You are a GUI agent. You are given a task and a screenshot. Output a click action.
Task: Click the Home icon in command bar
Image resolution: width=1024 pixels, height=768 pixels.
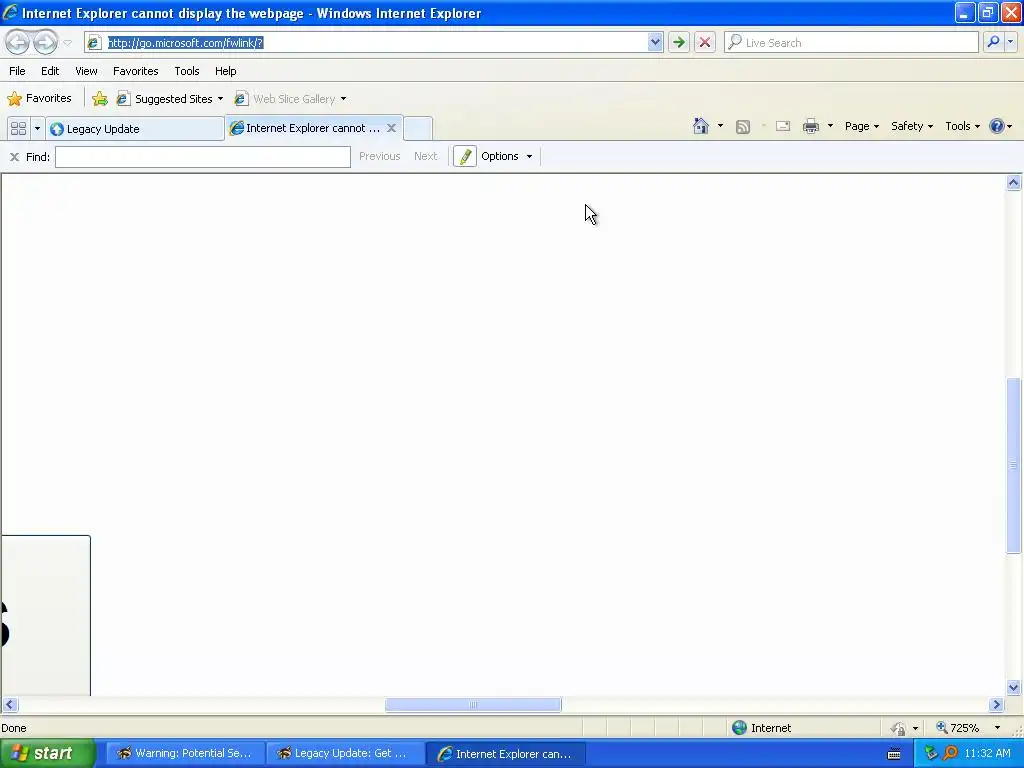701,126
